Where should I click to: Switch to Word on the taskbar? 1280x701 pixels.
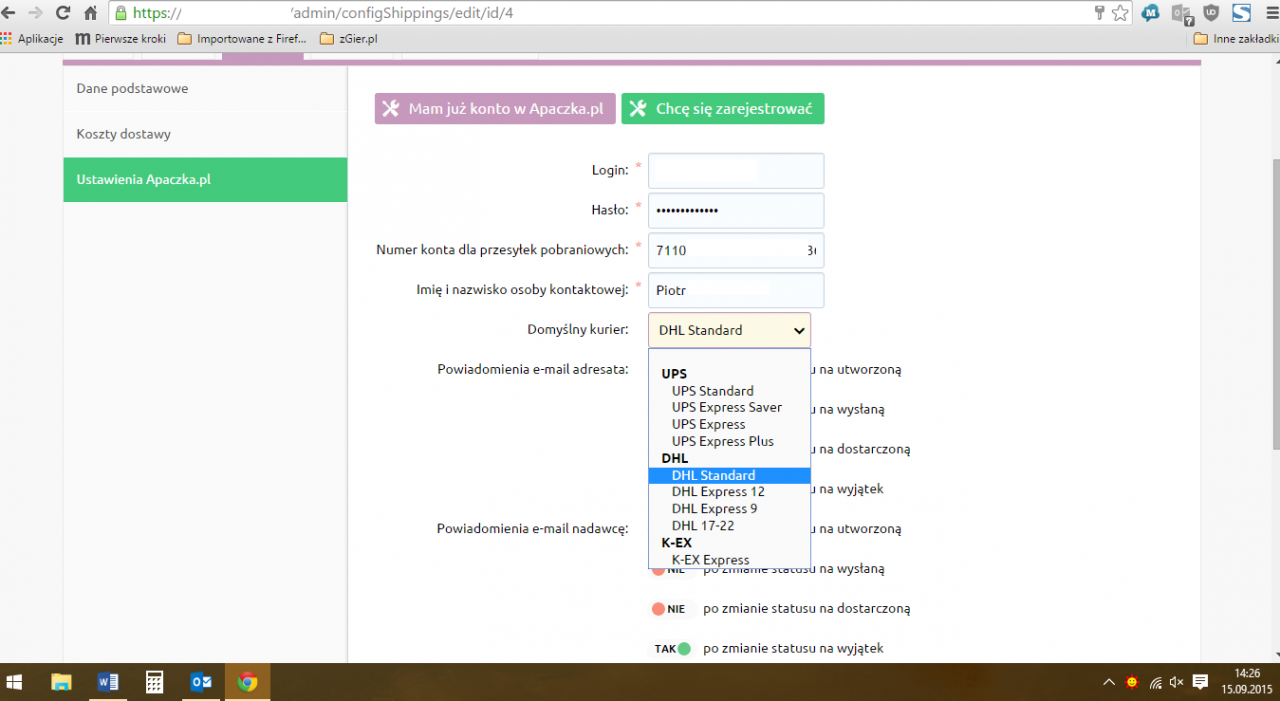tap(108, 682)
